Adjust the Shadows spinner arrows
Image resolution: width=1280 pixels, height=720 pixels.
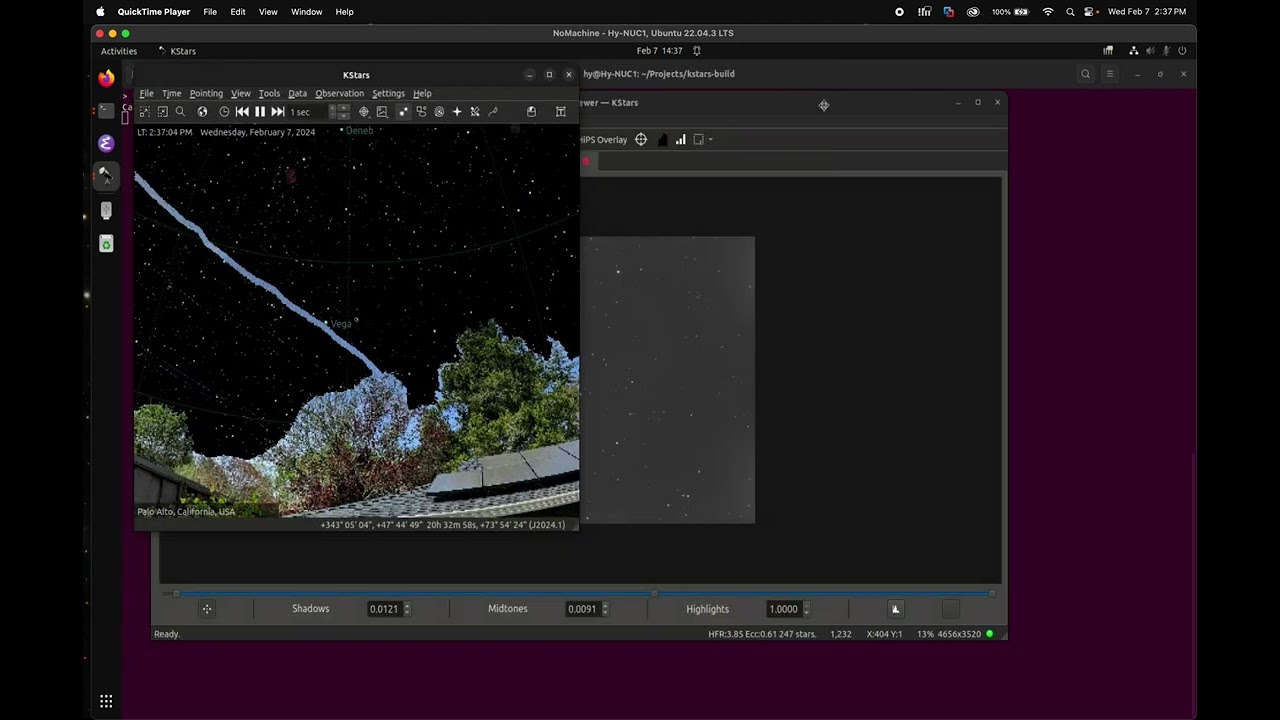(406, 609)
